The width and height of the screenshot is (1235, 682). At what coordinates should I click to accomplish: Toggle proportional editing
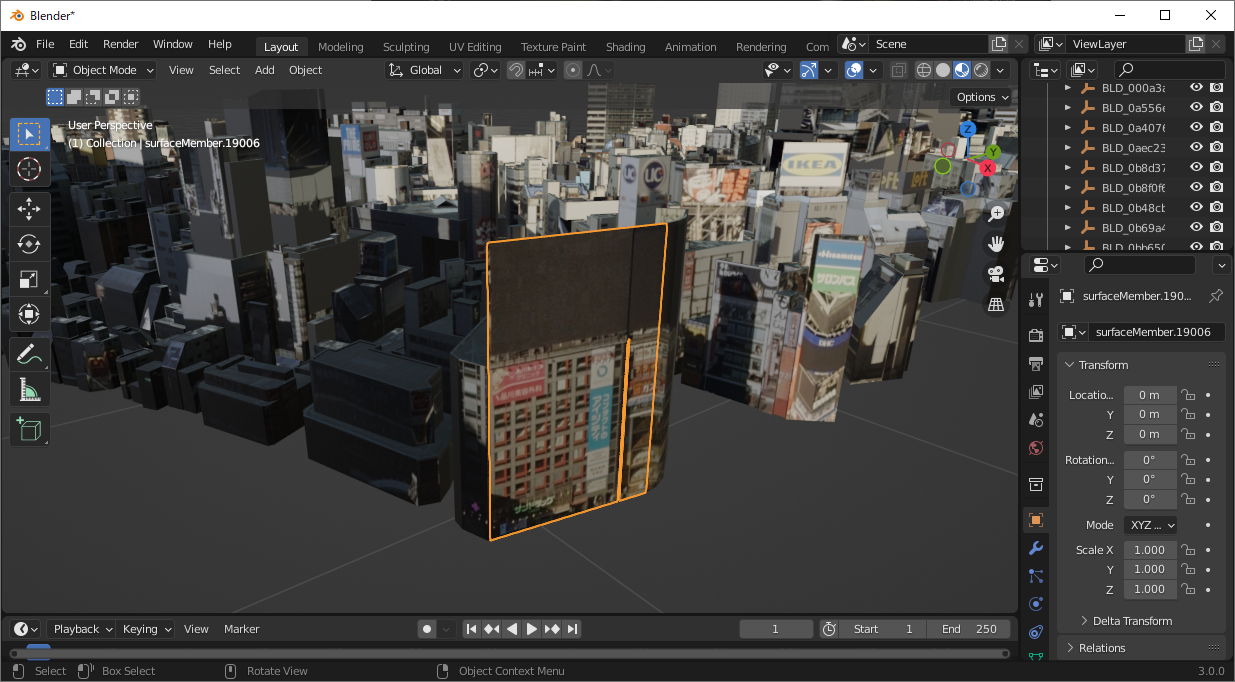coord(572,70)
